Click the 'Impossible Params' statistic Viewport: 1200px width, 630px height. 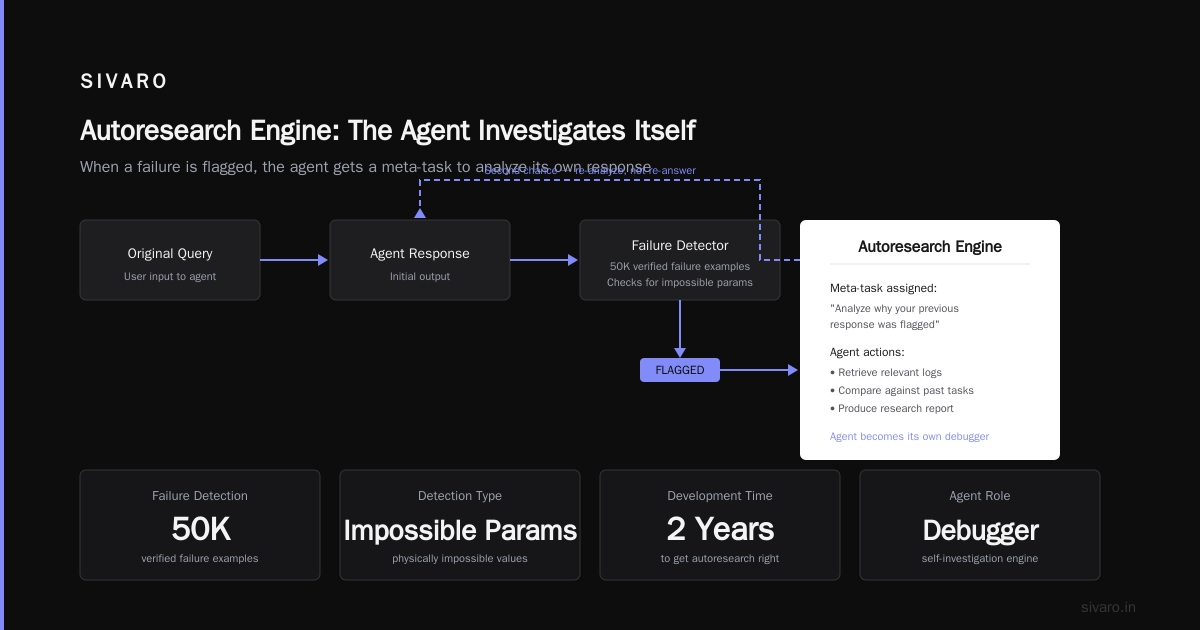click(460, 530)
